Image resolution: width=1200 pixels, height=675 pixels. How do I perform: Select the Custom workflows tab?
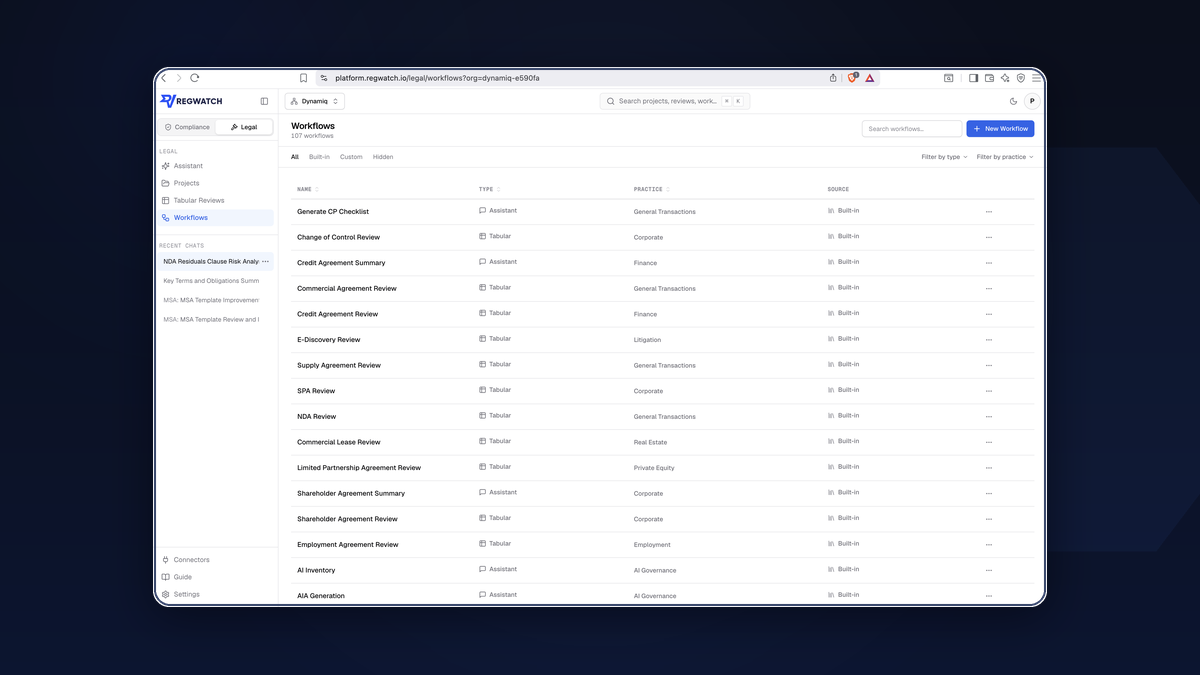pos(351,157)
